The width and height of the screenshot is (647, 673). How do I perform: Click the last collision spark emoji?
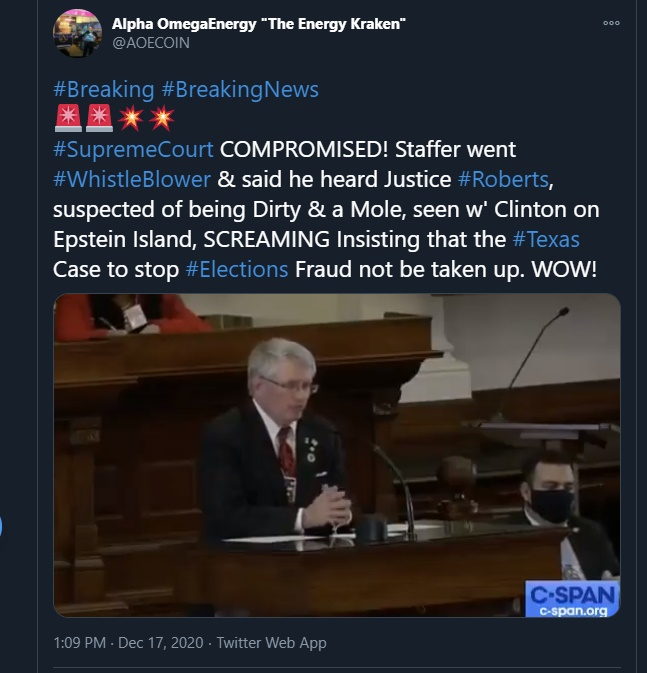click(162, 118)
